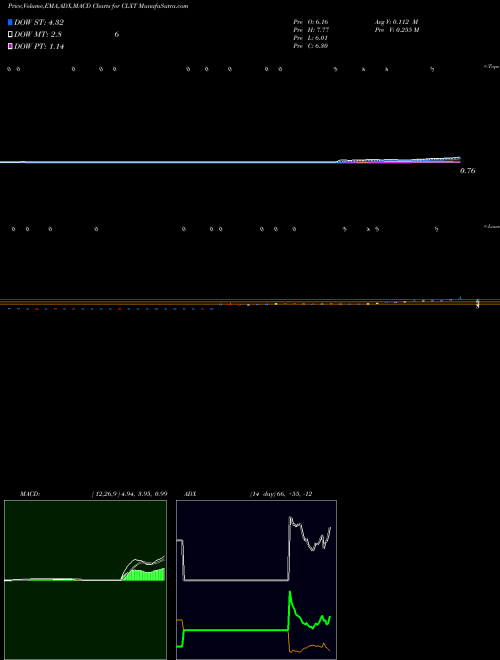Select the 'Pre V: 0.255 M' value
Screen dimensions: 500x660
pos(397,30)
